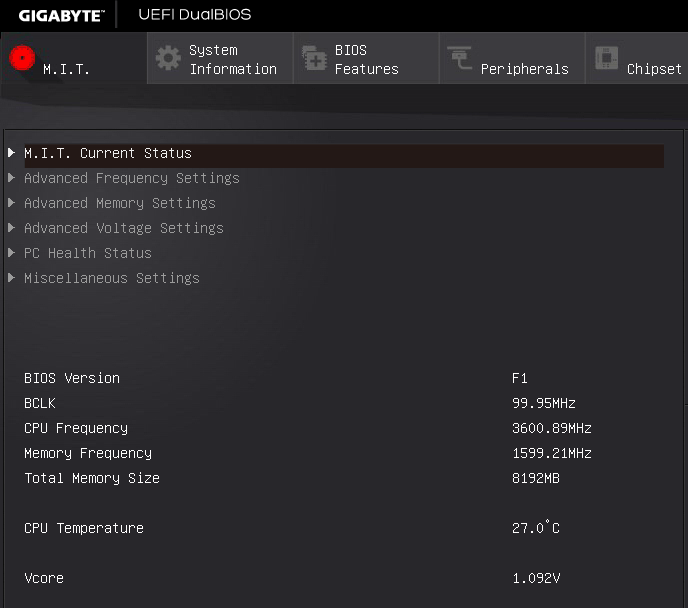The width and height of the screenshot is (688, 608).
Task: Open the Chipset tab
Action: click(x=637, y=58)
